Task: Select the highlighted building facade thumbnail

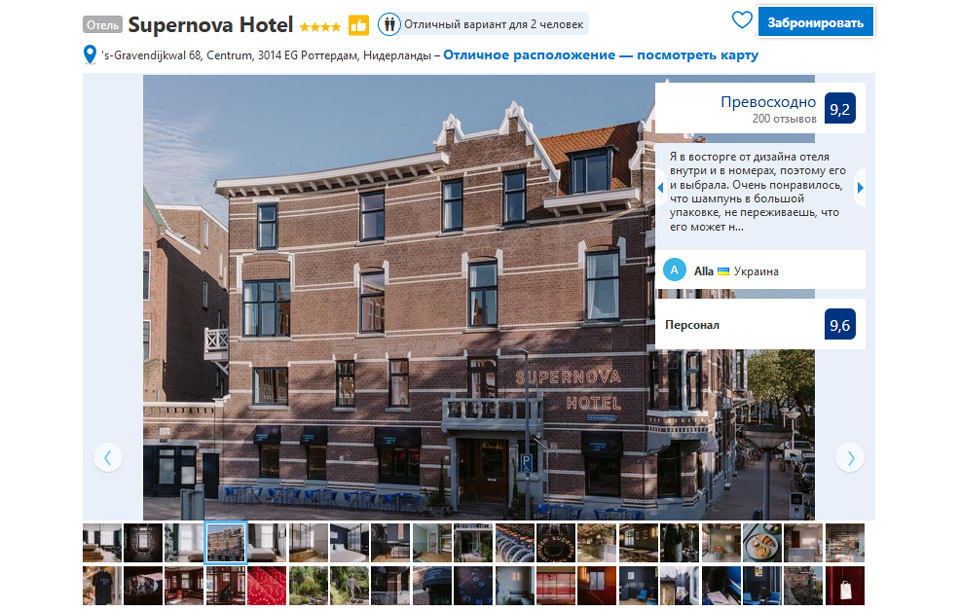Action: (225, 543)
